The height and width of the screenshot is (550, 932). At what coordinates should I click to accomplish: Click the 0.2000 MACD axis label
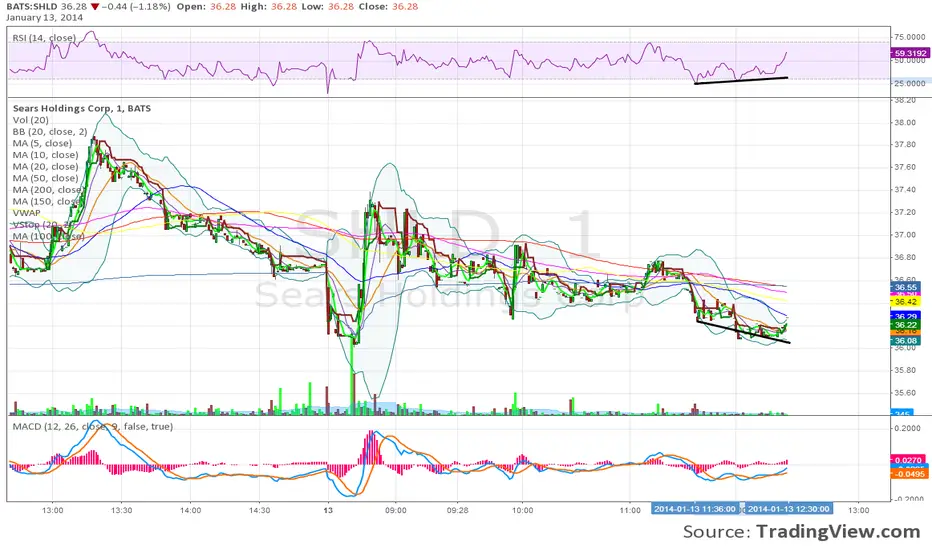909,428
